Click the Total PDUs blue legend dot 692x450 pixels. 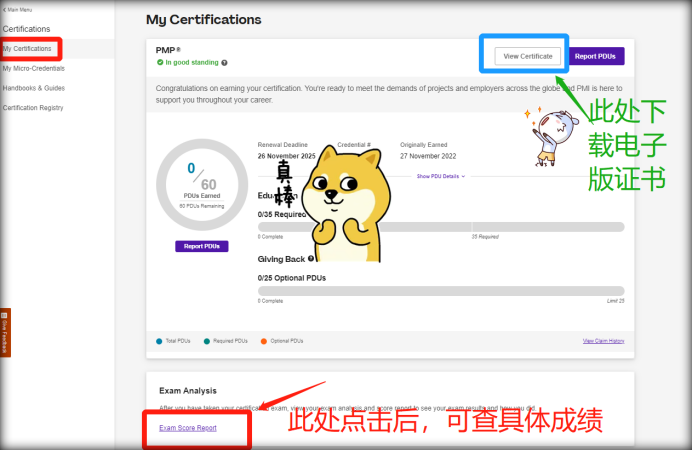pyautogui.click(x=159, y=341)
